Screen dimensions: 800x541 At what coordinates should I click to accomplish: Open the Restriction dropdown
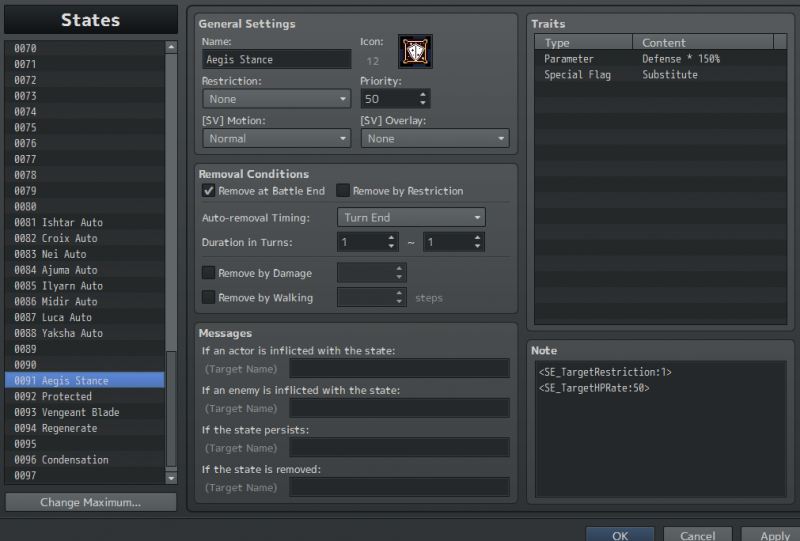(277, 99)
